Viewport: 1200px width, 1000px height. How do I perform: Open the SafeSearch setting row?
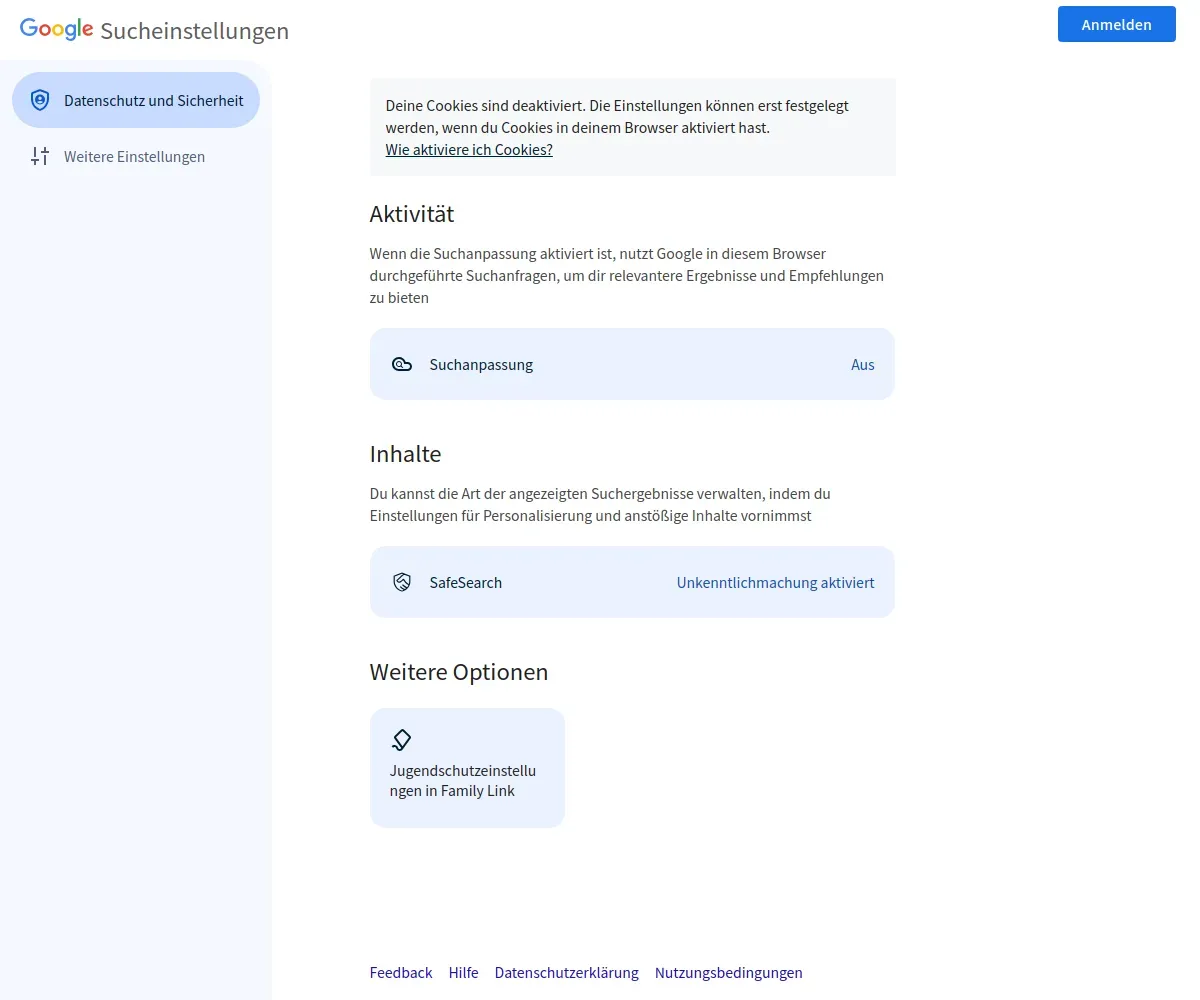(632, 582)
